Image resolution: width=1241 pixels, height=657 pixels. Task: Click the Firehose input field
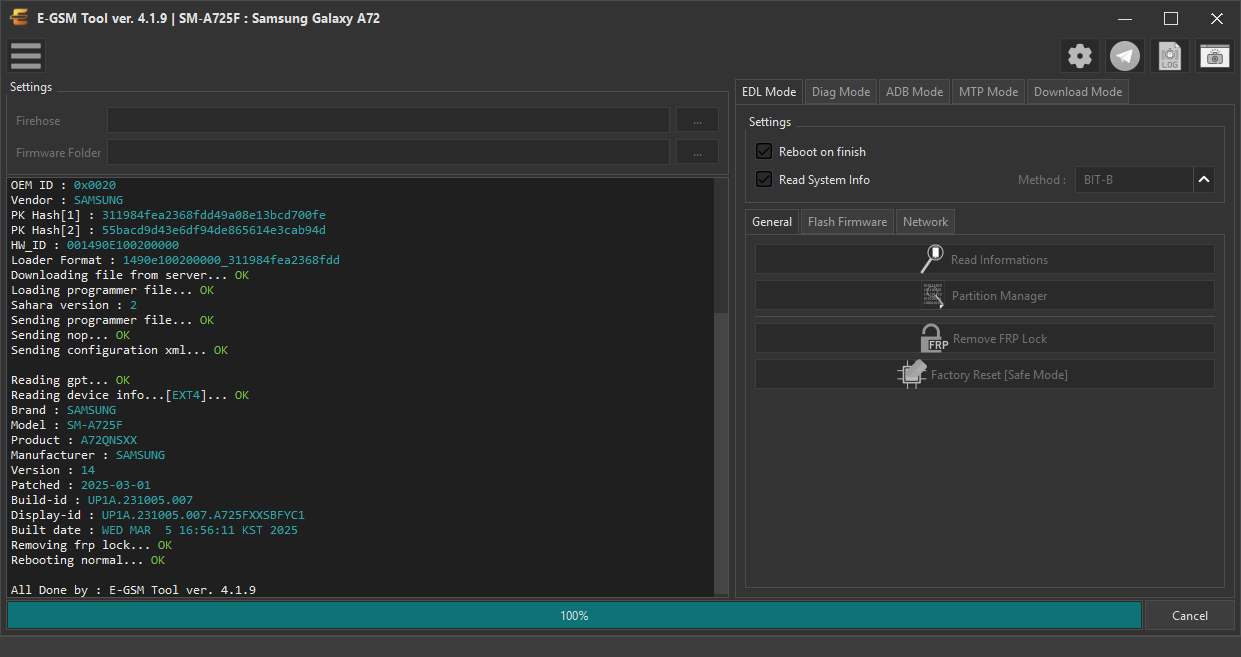pos(388,120)
